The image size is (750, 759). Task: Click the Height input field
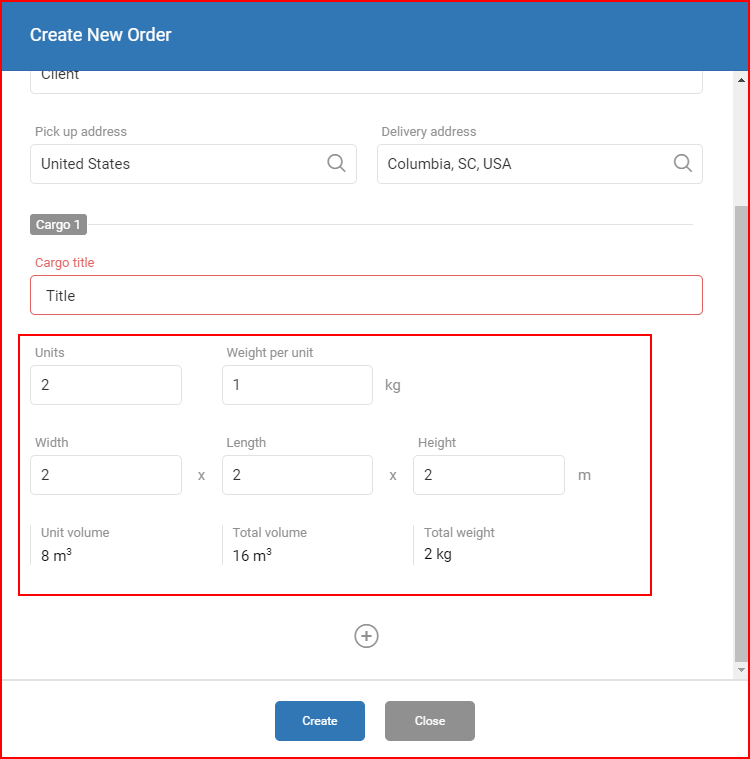(489, 475)
